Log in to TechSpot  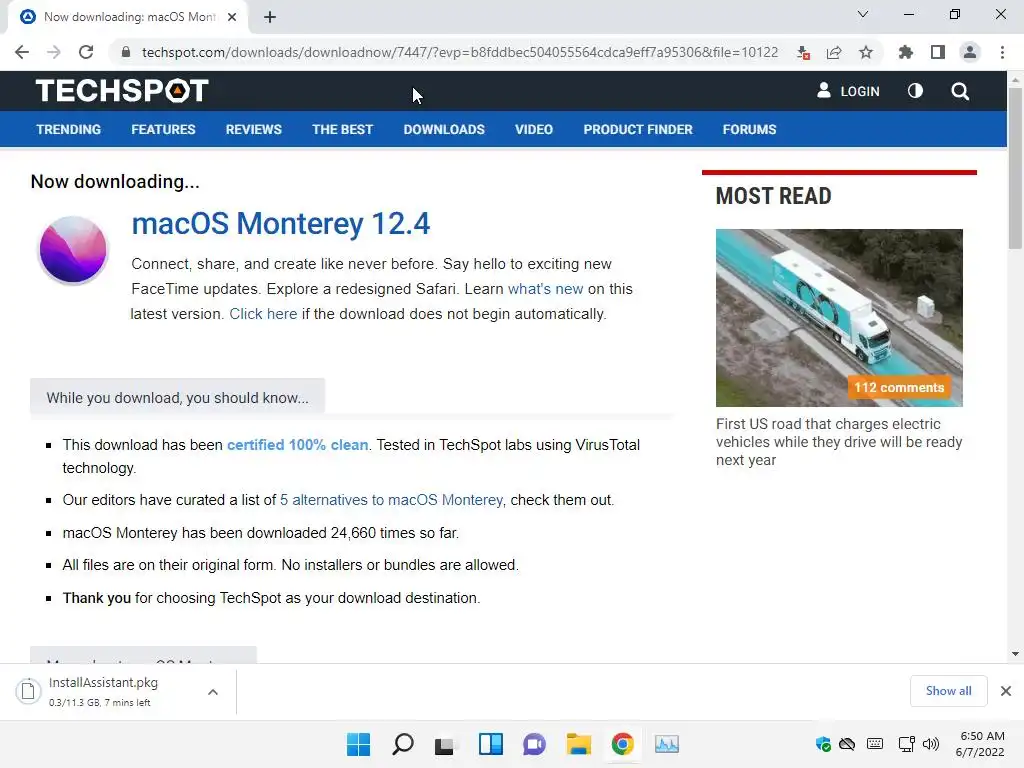pyautogui.click(x=848, y=91)
